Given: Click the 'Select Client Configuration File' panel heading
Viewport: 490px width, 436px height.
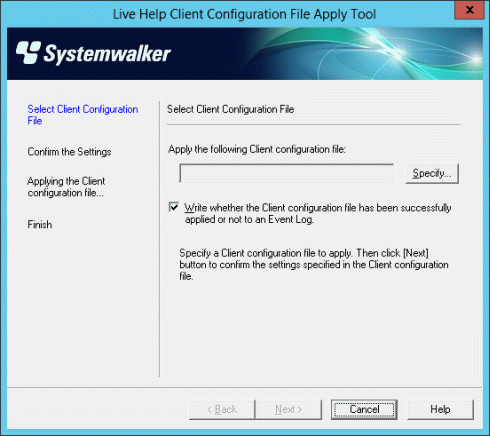Looking at the screenshot, I should pos(230,109).
